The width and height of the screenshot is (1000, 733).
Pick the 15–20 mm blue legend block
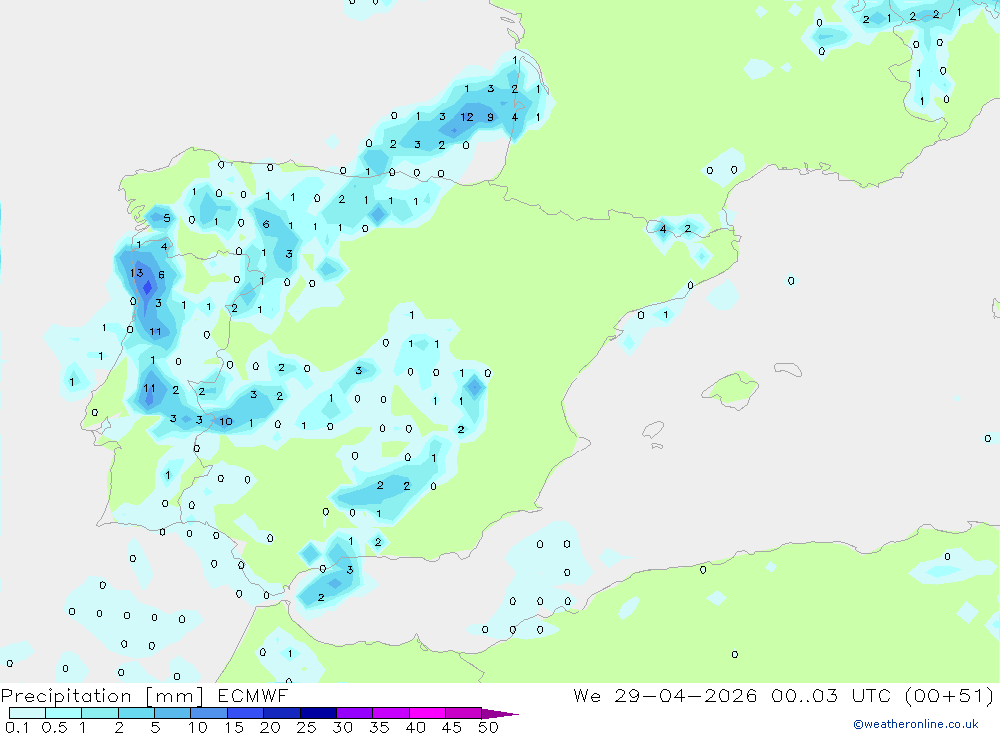click(x=246, y=713)
